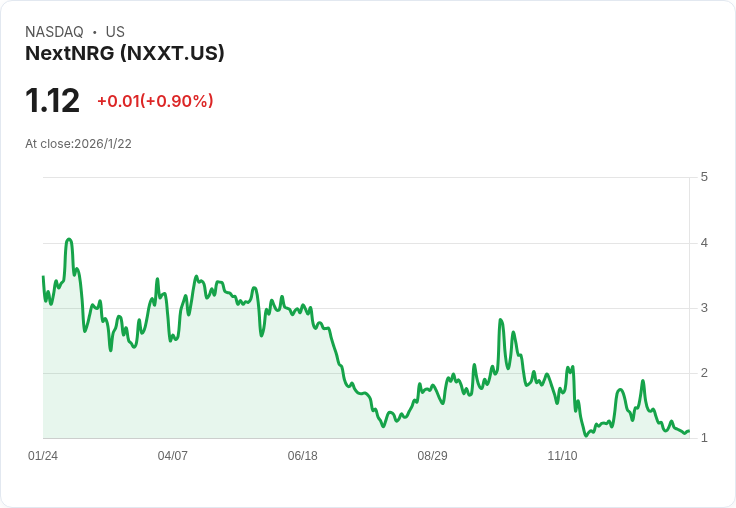The height and width of the screenshot is (508, 736).
Task: Select the 01/24 date on the x-axis
Action: click(x=43, y=456)
